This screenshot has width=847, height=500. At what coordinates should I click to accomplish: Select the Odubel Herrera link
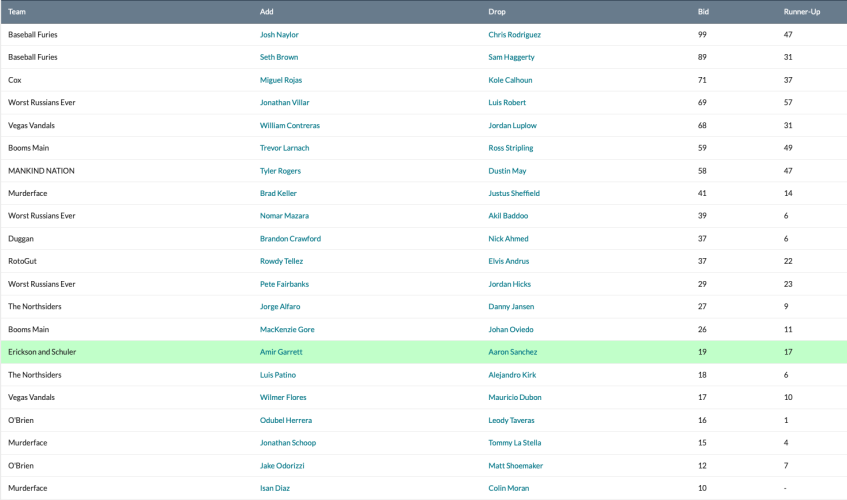tap(286, 420)
